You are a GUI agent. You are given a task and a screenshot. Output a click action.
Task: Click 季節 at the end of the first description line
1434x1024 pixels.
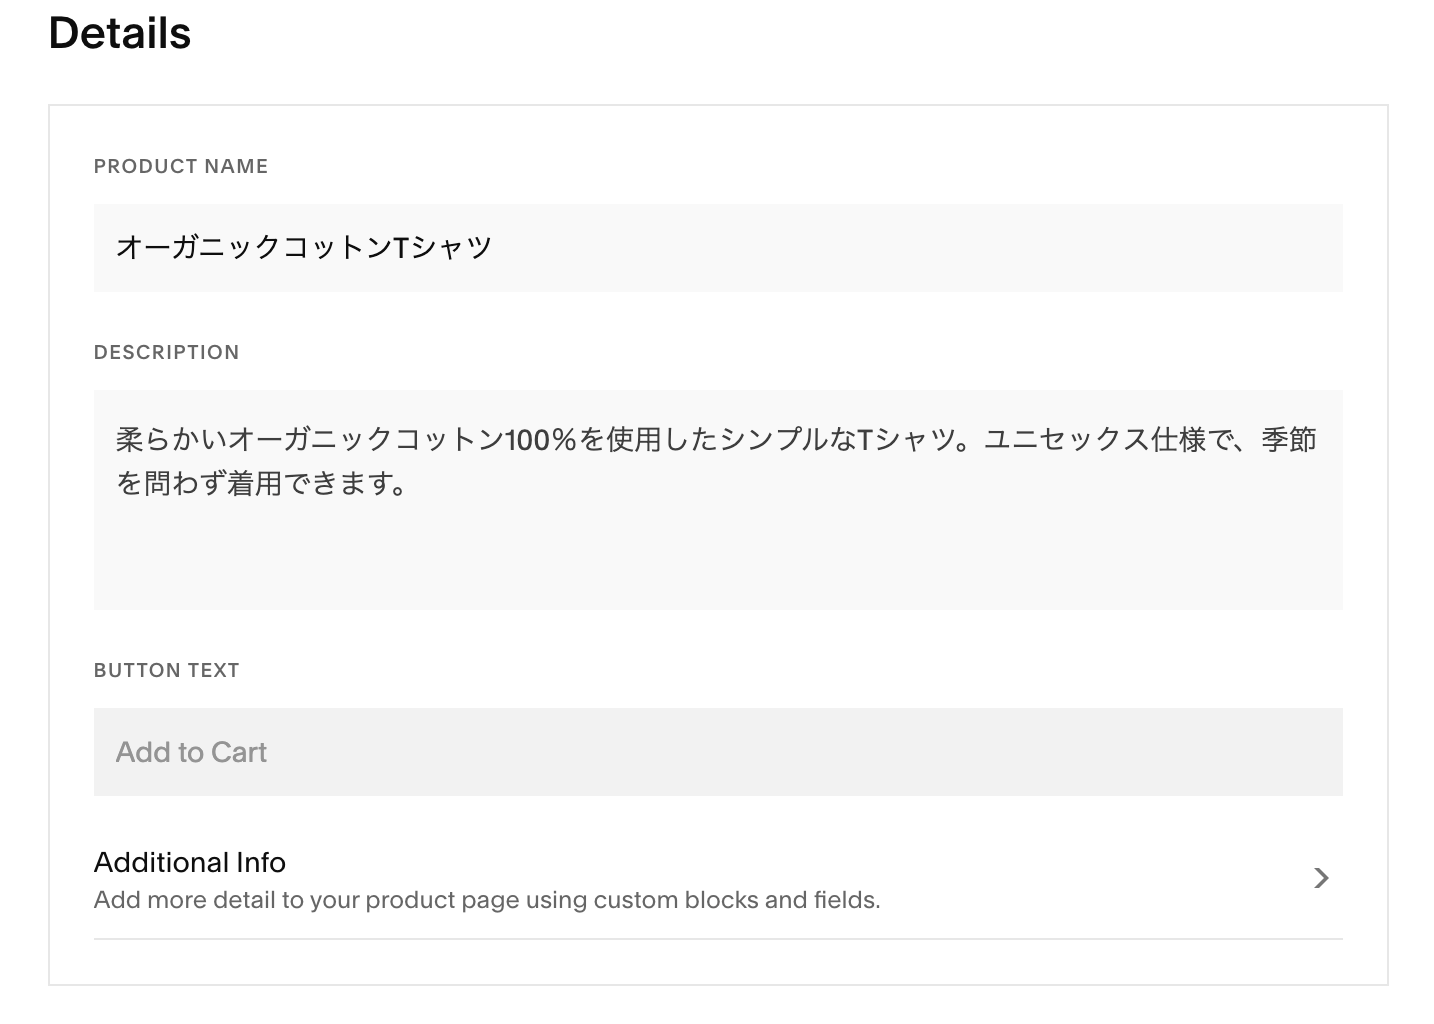point(1288,440)
